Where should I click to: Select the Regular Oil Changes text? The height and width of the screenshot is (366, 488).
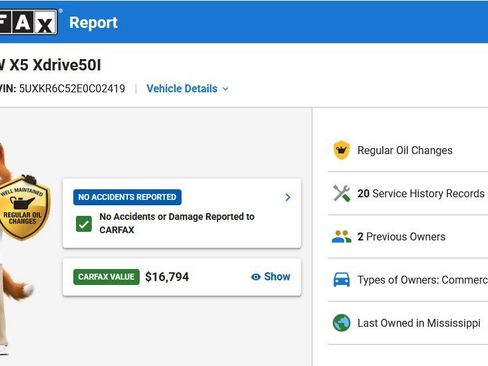(x=405, y=150)
